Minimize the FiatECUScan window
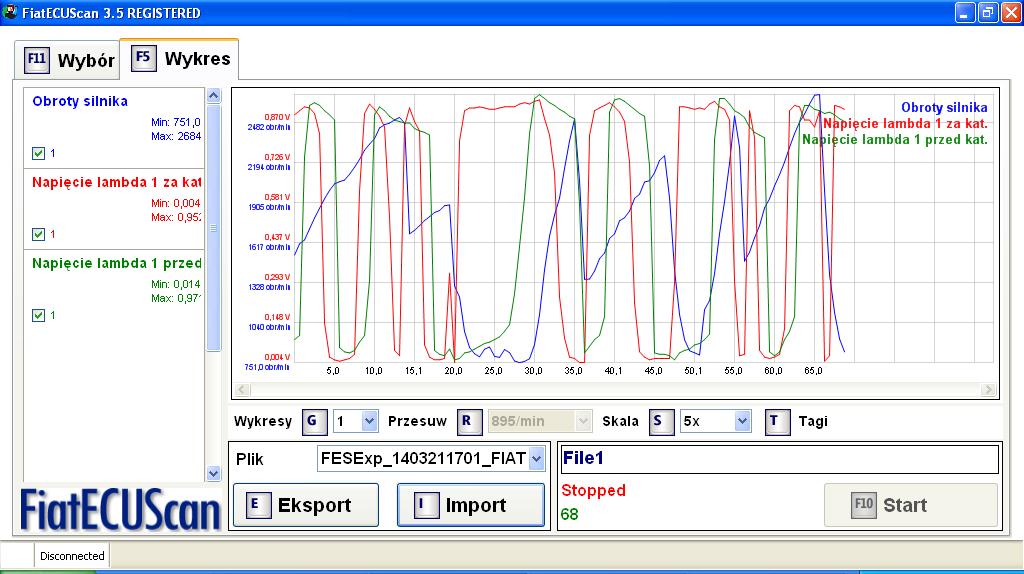This screenshot has width=1024, height=574. (x=965, y=12)
